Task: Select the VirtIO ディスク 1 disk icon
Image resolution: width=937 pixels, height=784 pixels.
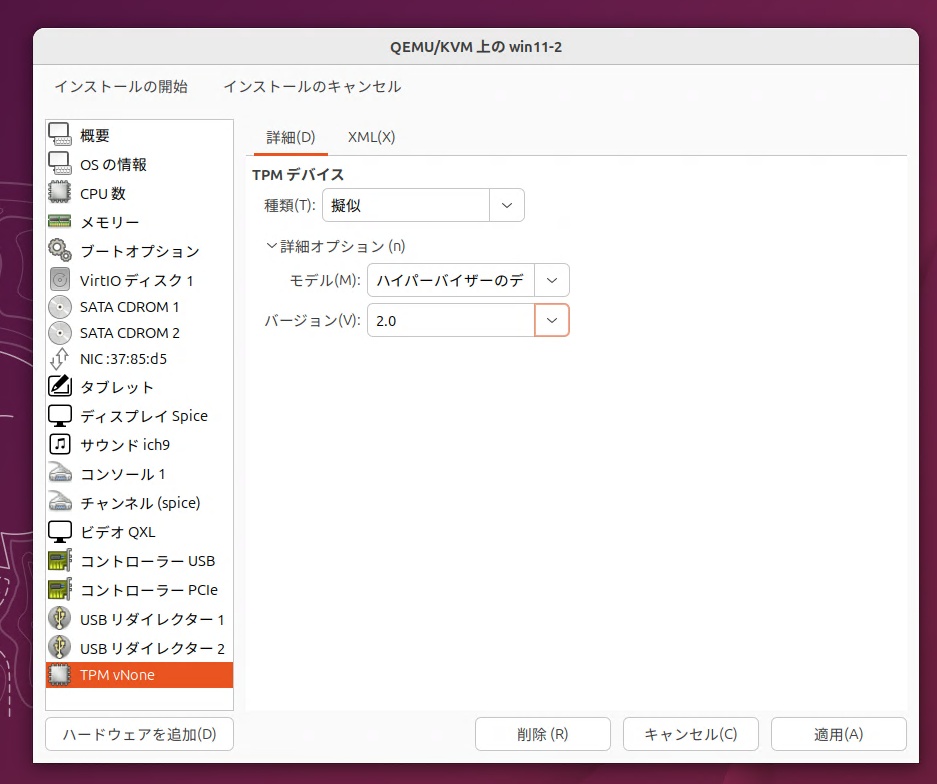Action: (x=60, y=280)
